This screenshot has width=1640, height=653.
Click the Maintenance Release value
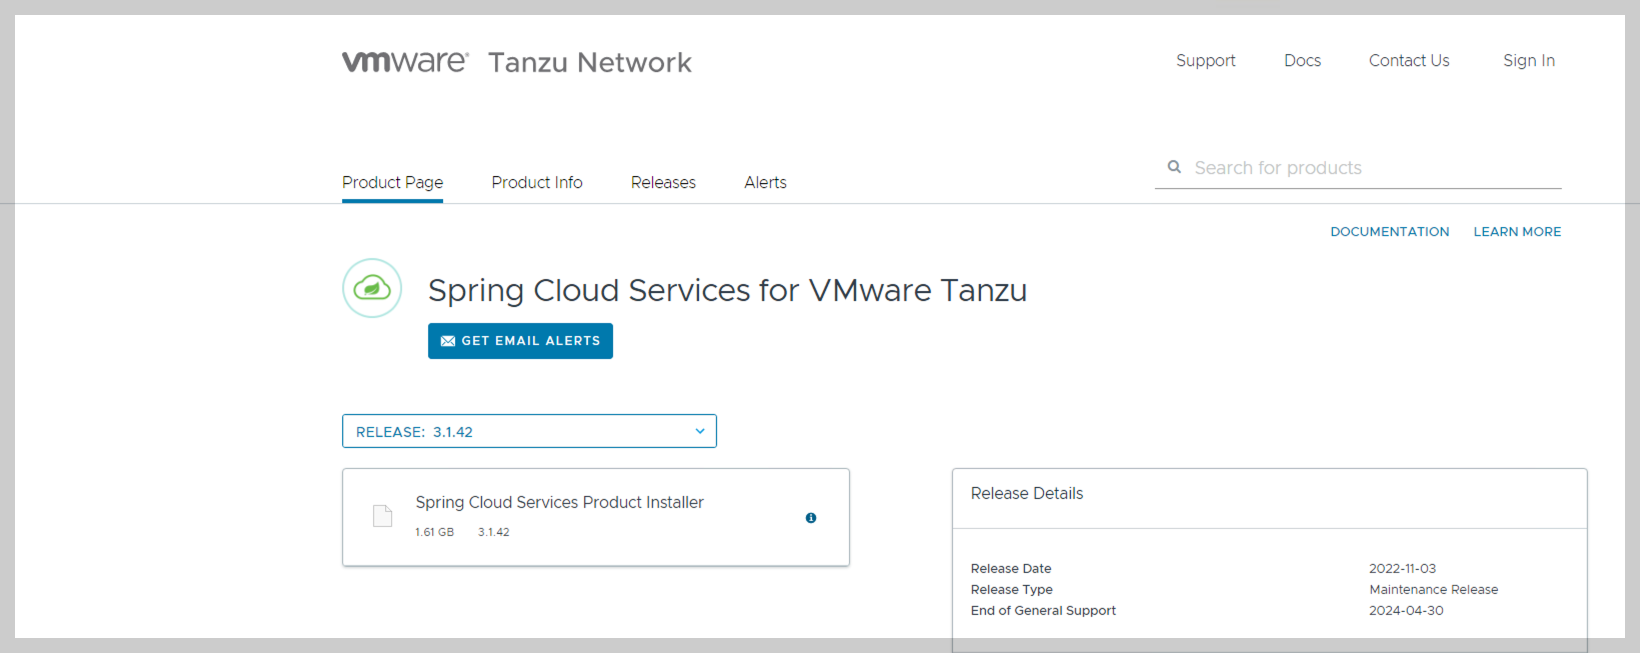click(x=1434, y=589)
